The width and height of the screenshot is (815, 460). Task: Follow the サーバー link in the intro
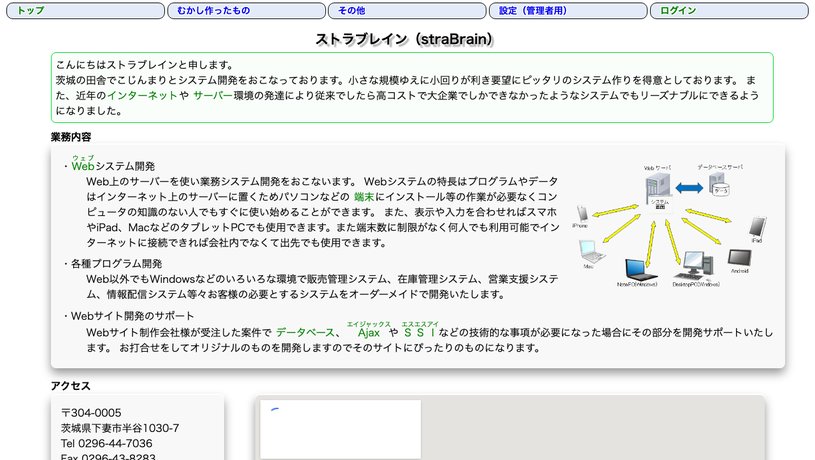[213, 96]
